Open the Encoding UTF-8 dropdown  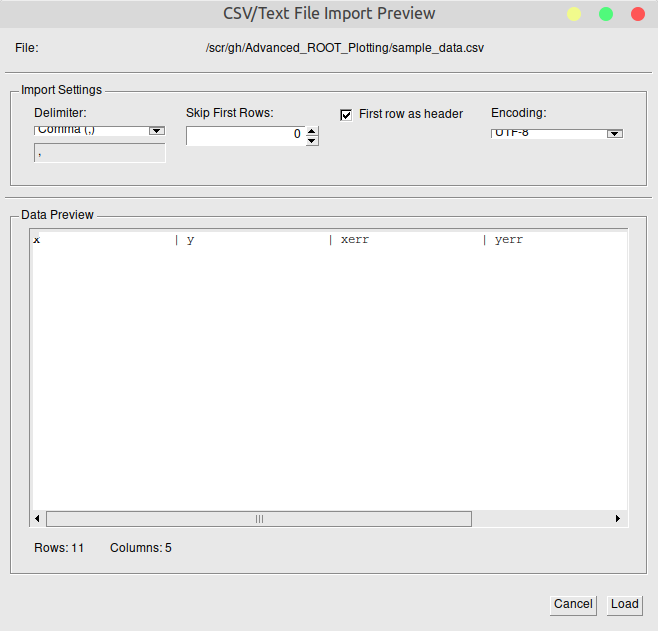614,133
